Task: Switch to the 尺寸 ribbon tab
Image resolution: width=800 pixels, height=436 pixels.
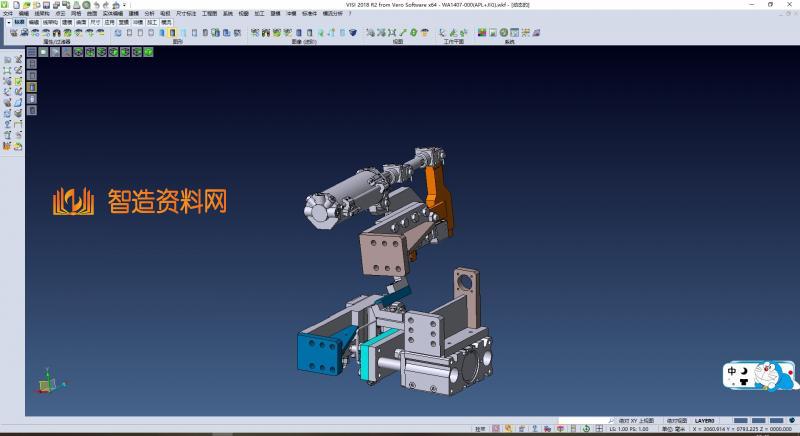Action: point(95,21)
